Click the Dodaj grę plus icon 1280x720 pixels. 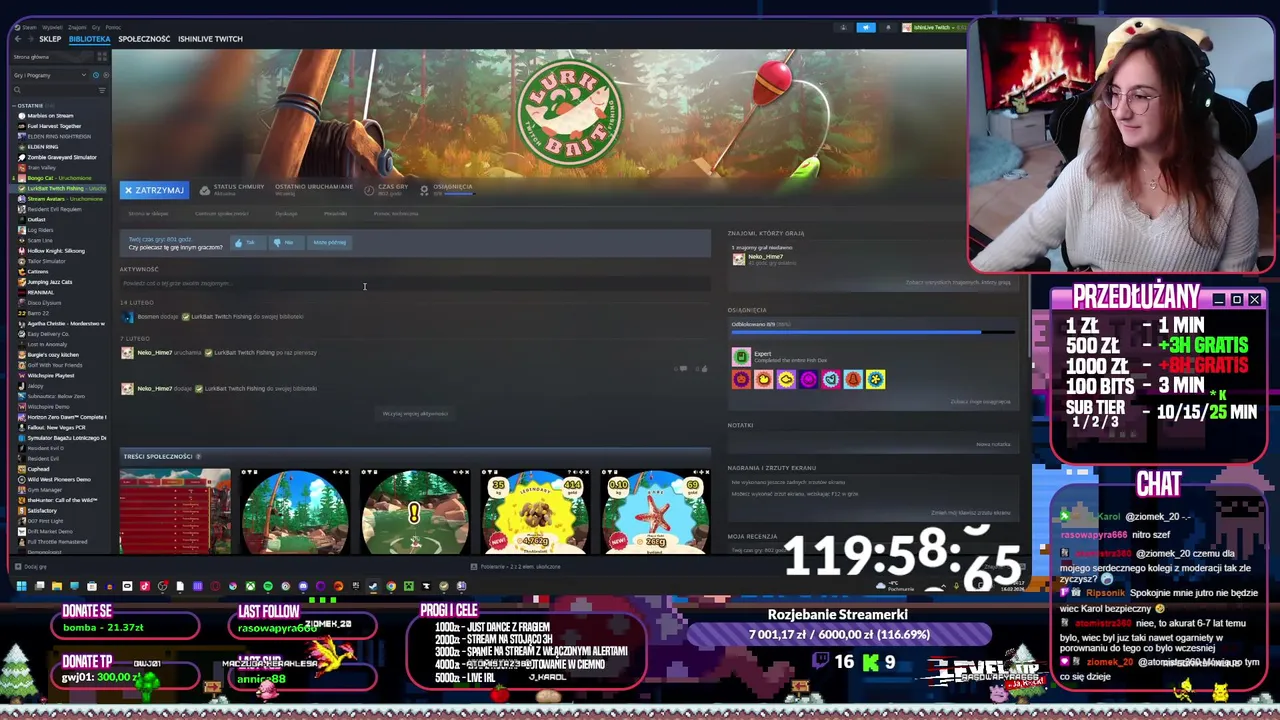tap(17, 567)
